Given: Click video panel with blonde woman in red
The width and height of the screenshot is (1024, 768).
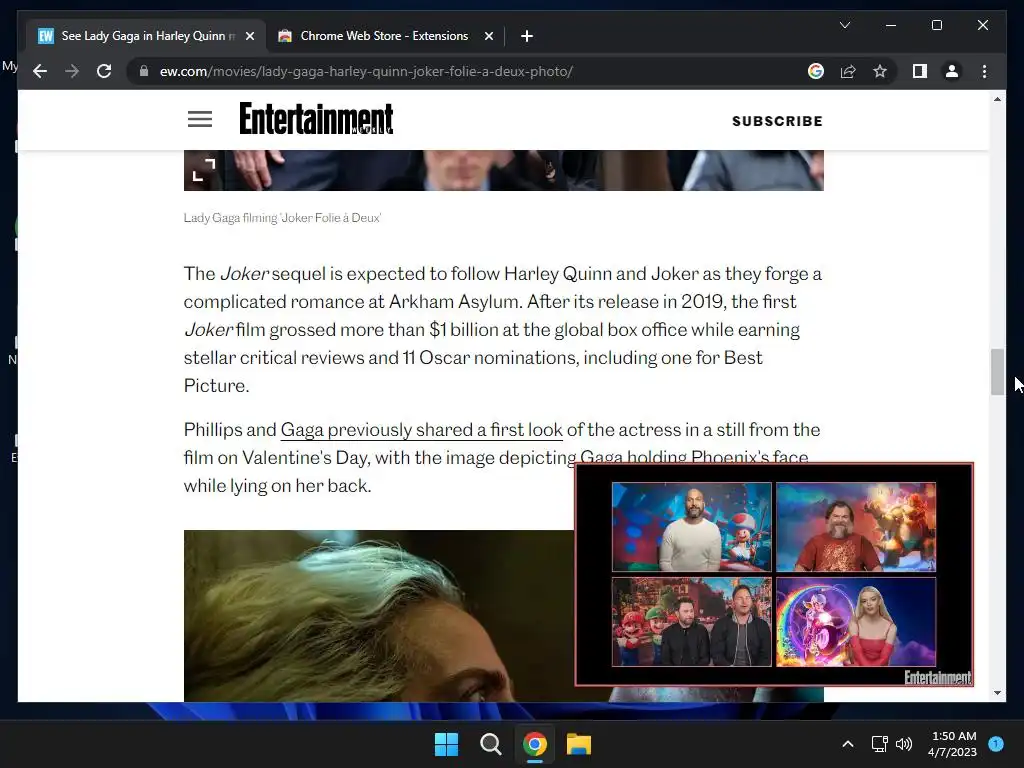Looking at the screenshot, I should click(856, 622).
